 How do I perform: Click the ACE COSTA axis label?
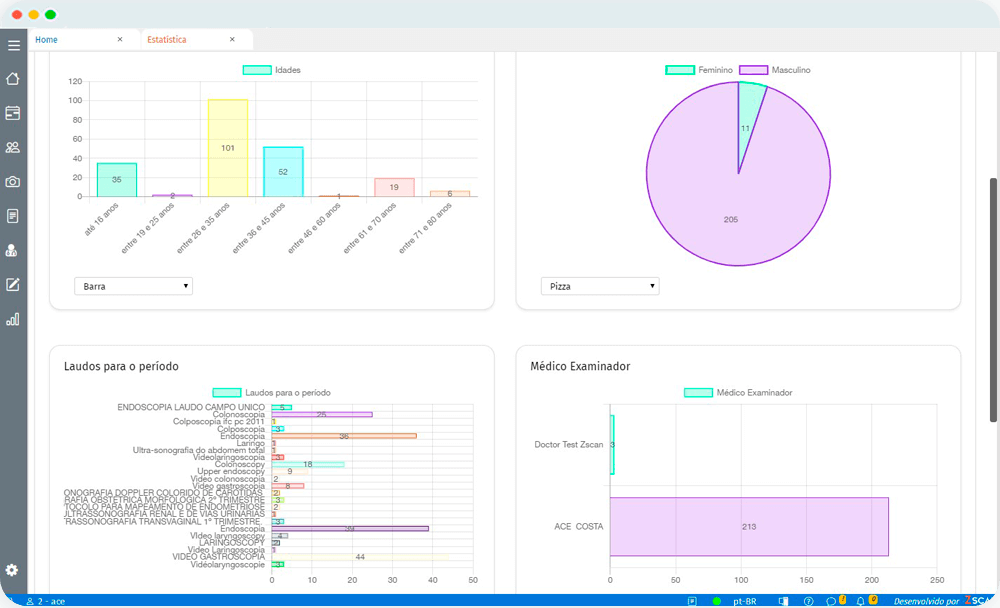point(578,526)
